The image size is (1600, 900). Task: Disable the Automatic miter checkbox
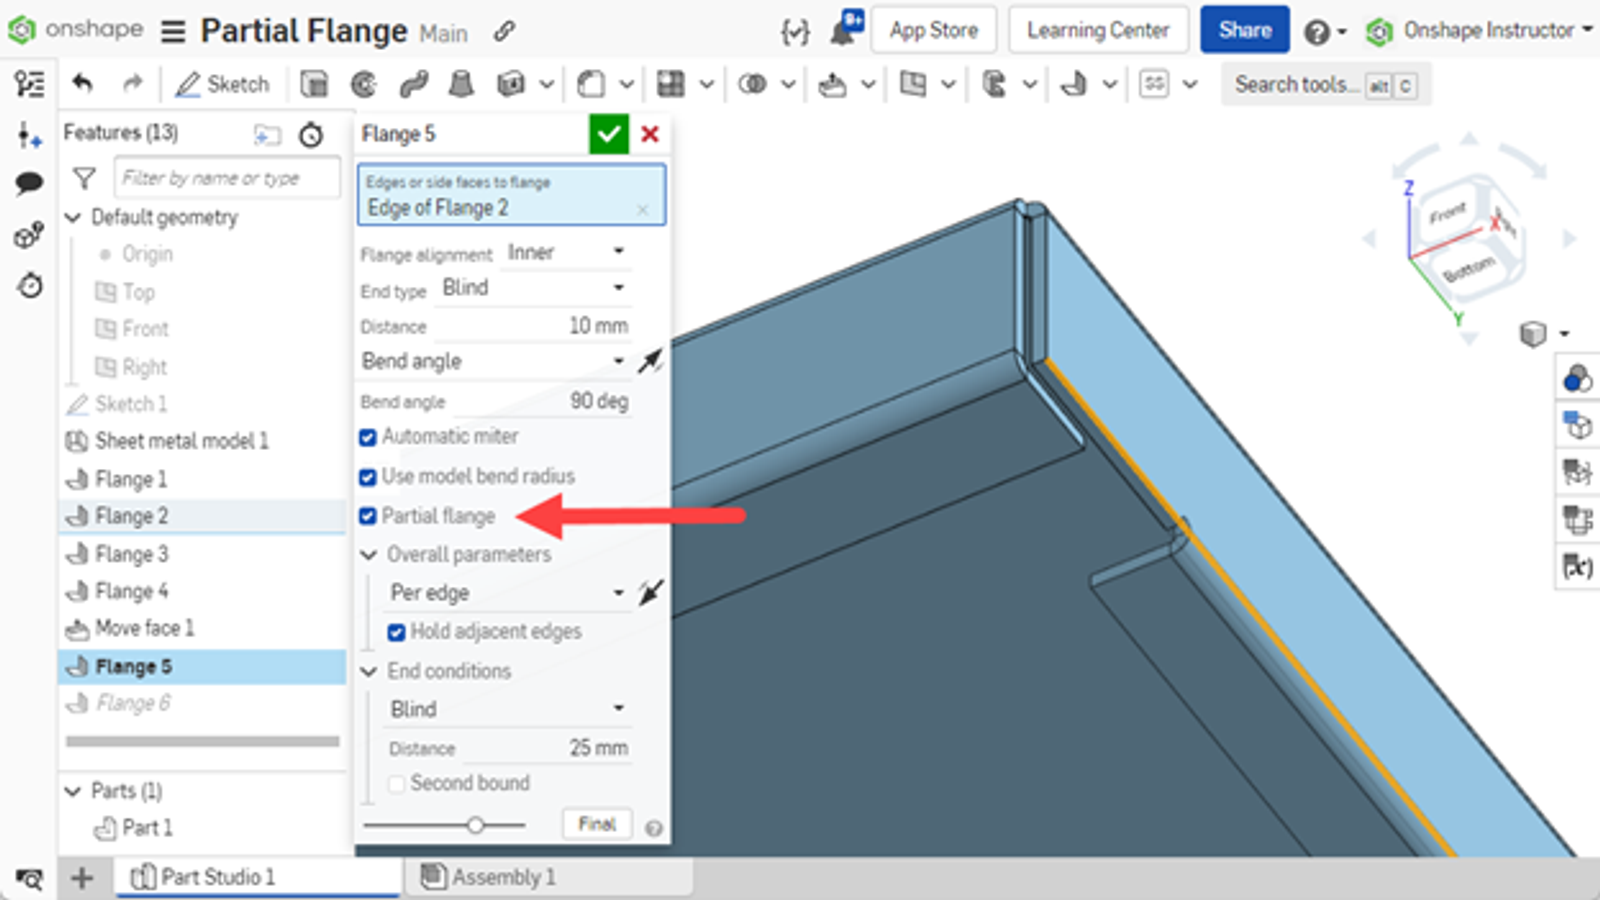(368, 436)
